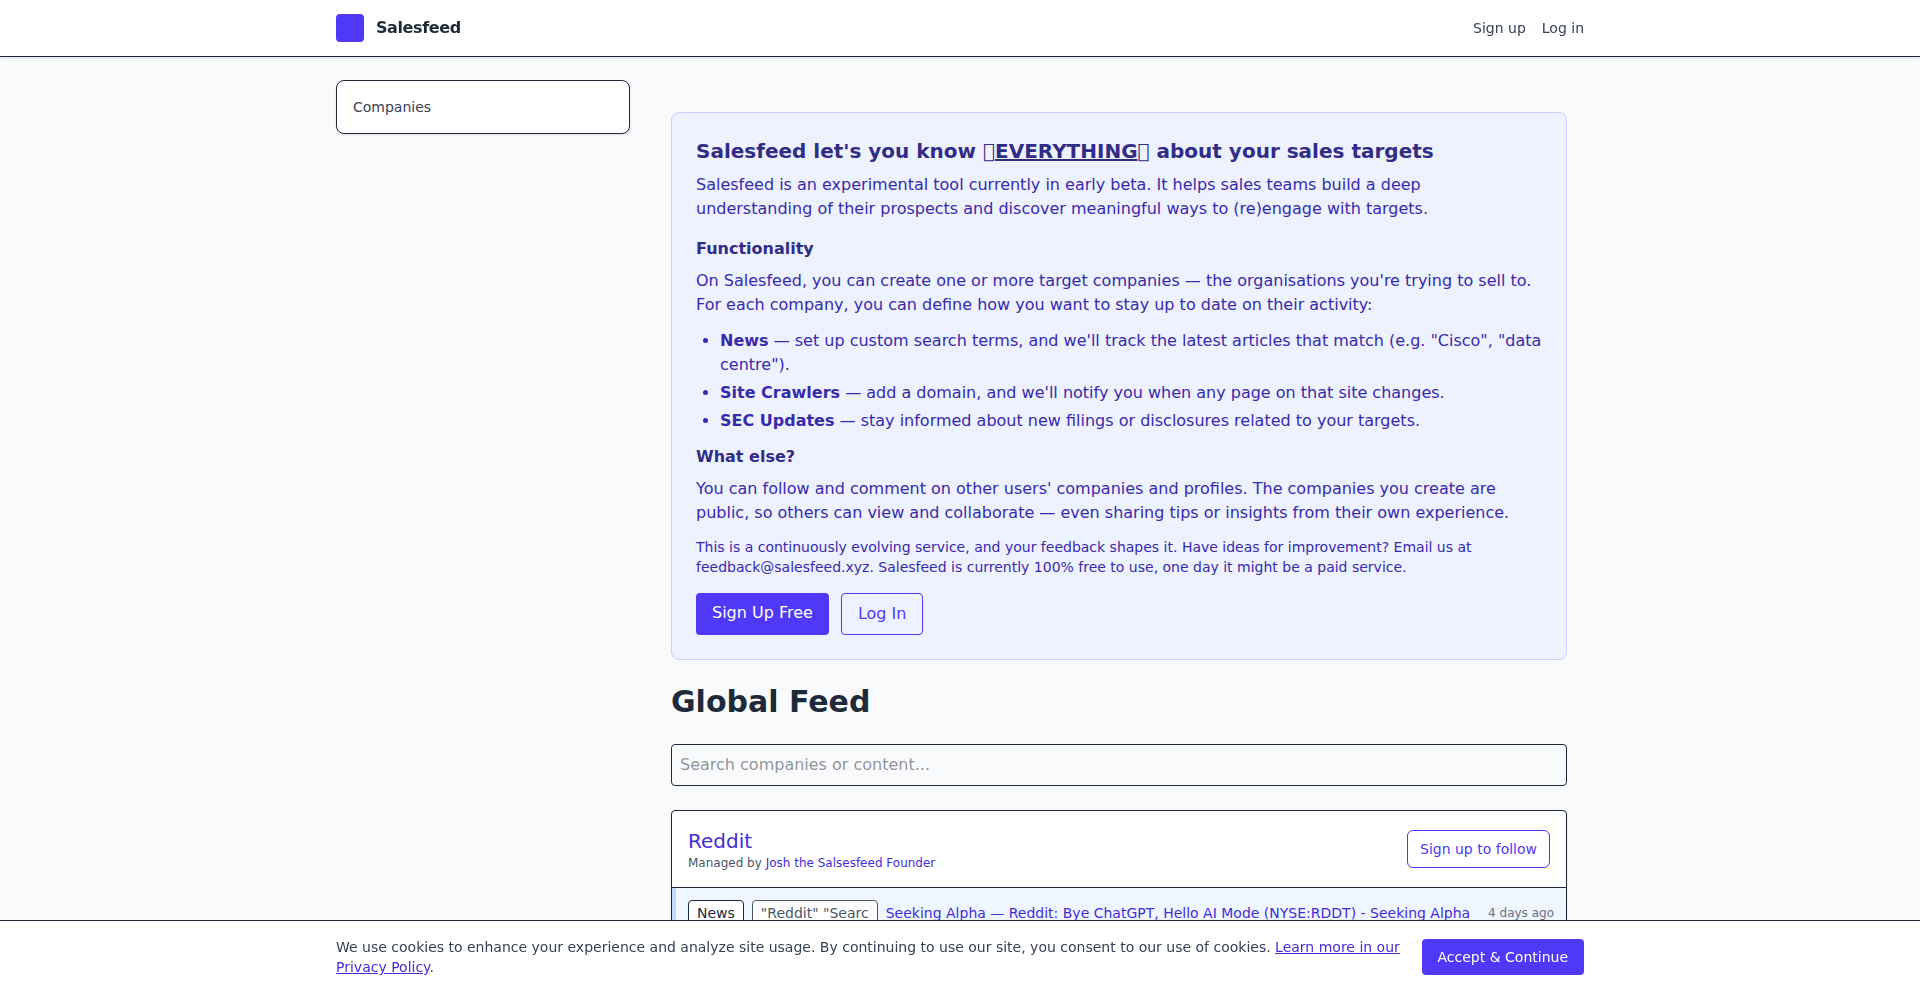Open the Reddit company title
This screenshot has width=1920, height=993.
(x=719, y=841)
